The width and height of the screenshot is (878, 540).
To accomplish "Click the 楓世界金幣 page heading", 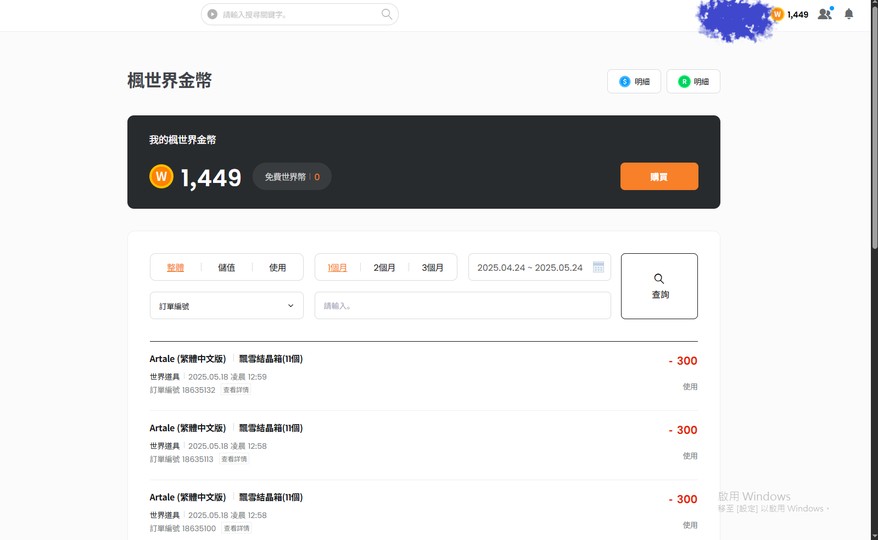I will 170,81.
